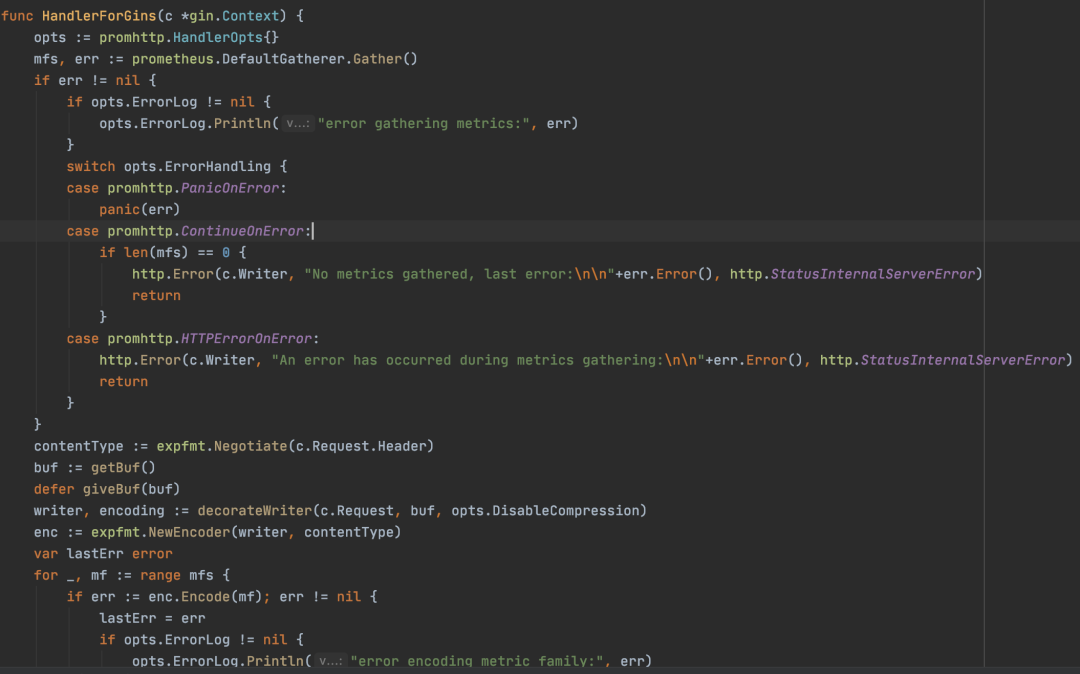Click the NewEncoder function call

click(x=189, y=532)
